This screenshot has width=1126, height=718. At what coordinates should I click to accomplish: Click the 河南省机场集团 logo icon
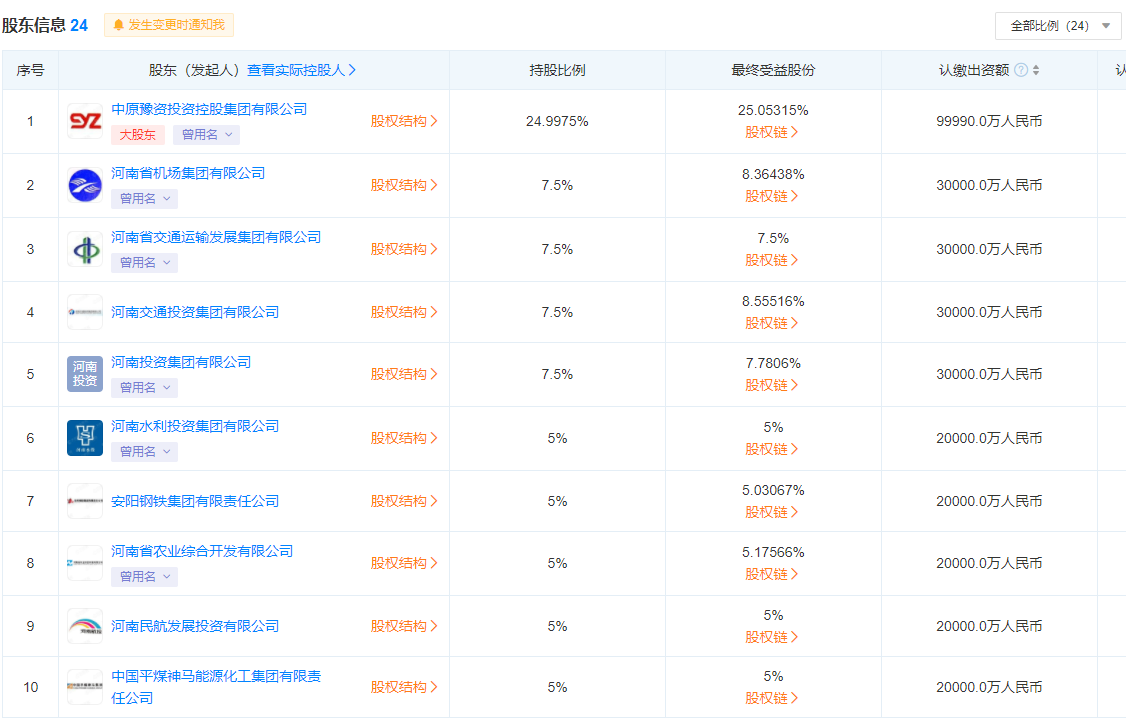click(85, 185)
